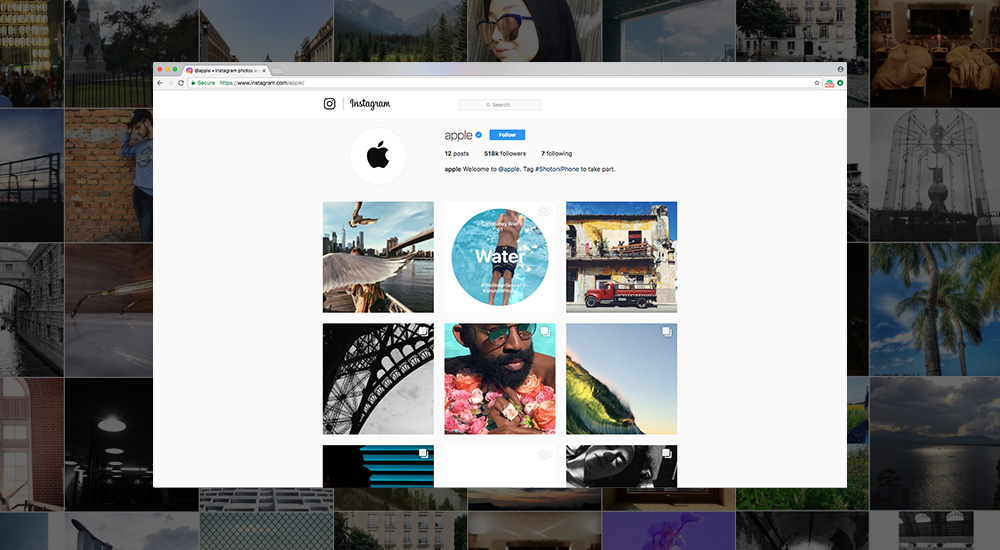Screen dimensions: 1000x550
Task: Click the apple username heading
Action: 458,135
